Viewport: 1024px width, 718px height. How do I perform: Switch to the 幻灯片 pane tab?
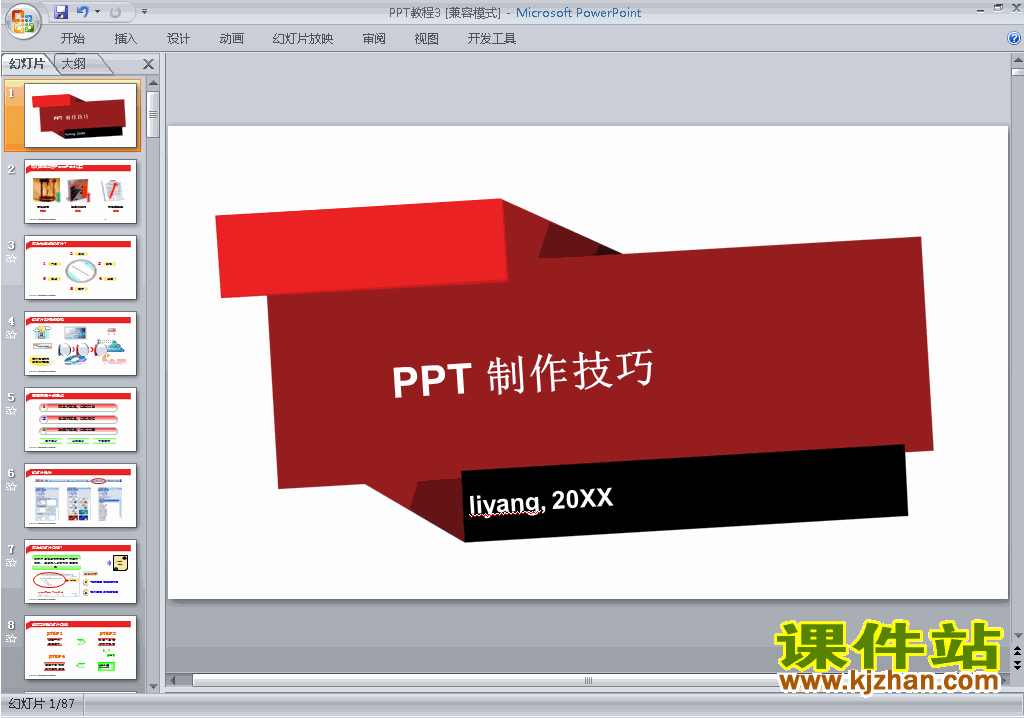click(27, 63)
